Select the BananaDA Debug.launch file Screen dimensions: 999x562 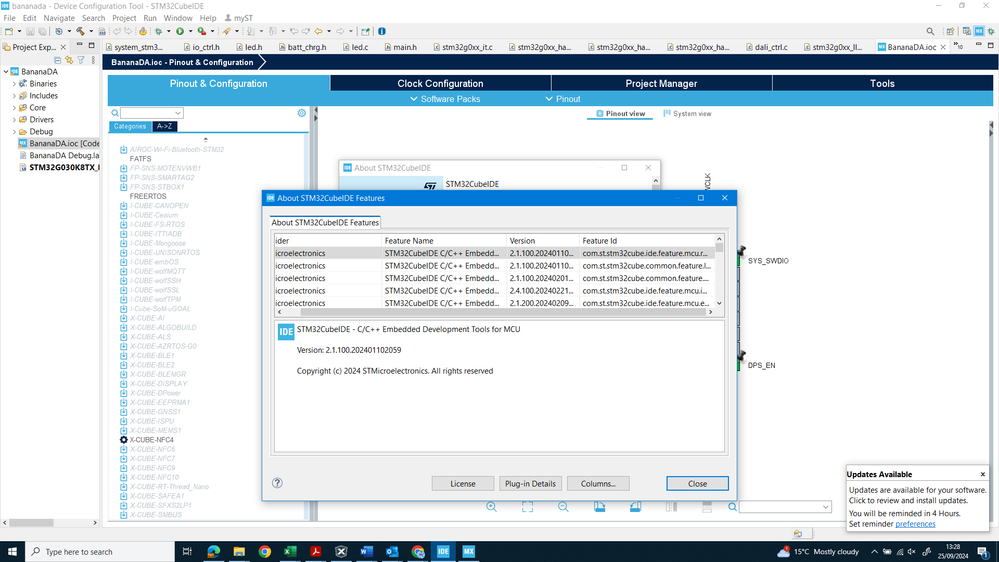(59, 155)
